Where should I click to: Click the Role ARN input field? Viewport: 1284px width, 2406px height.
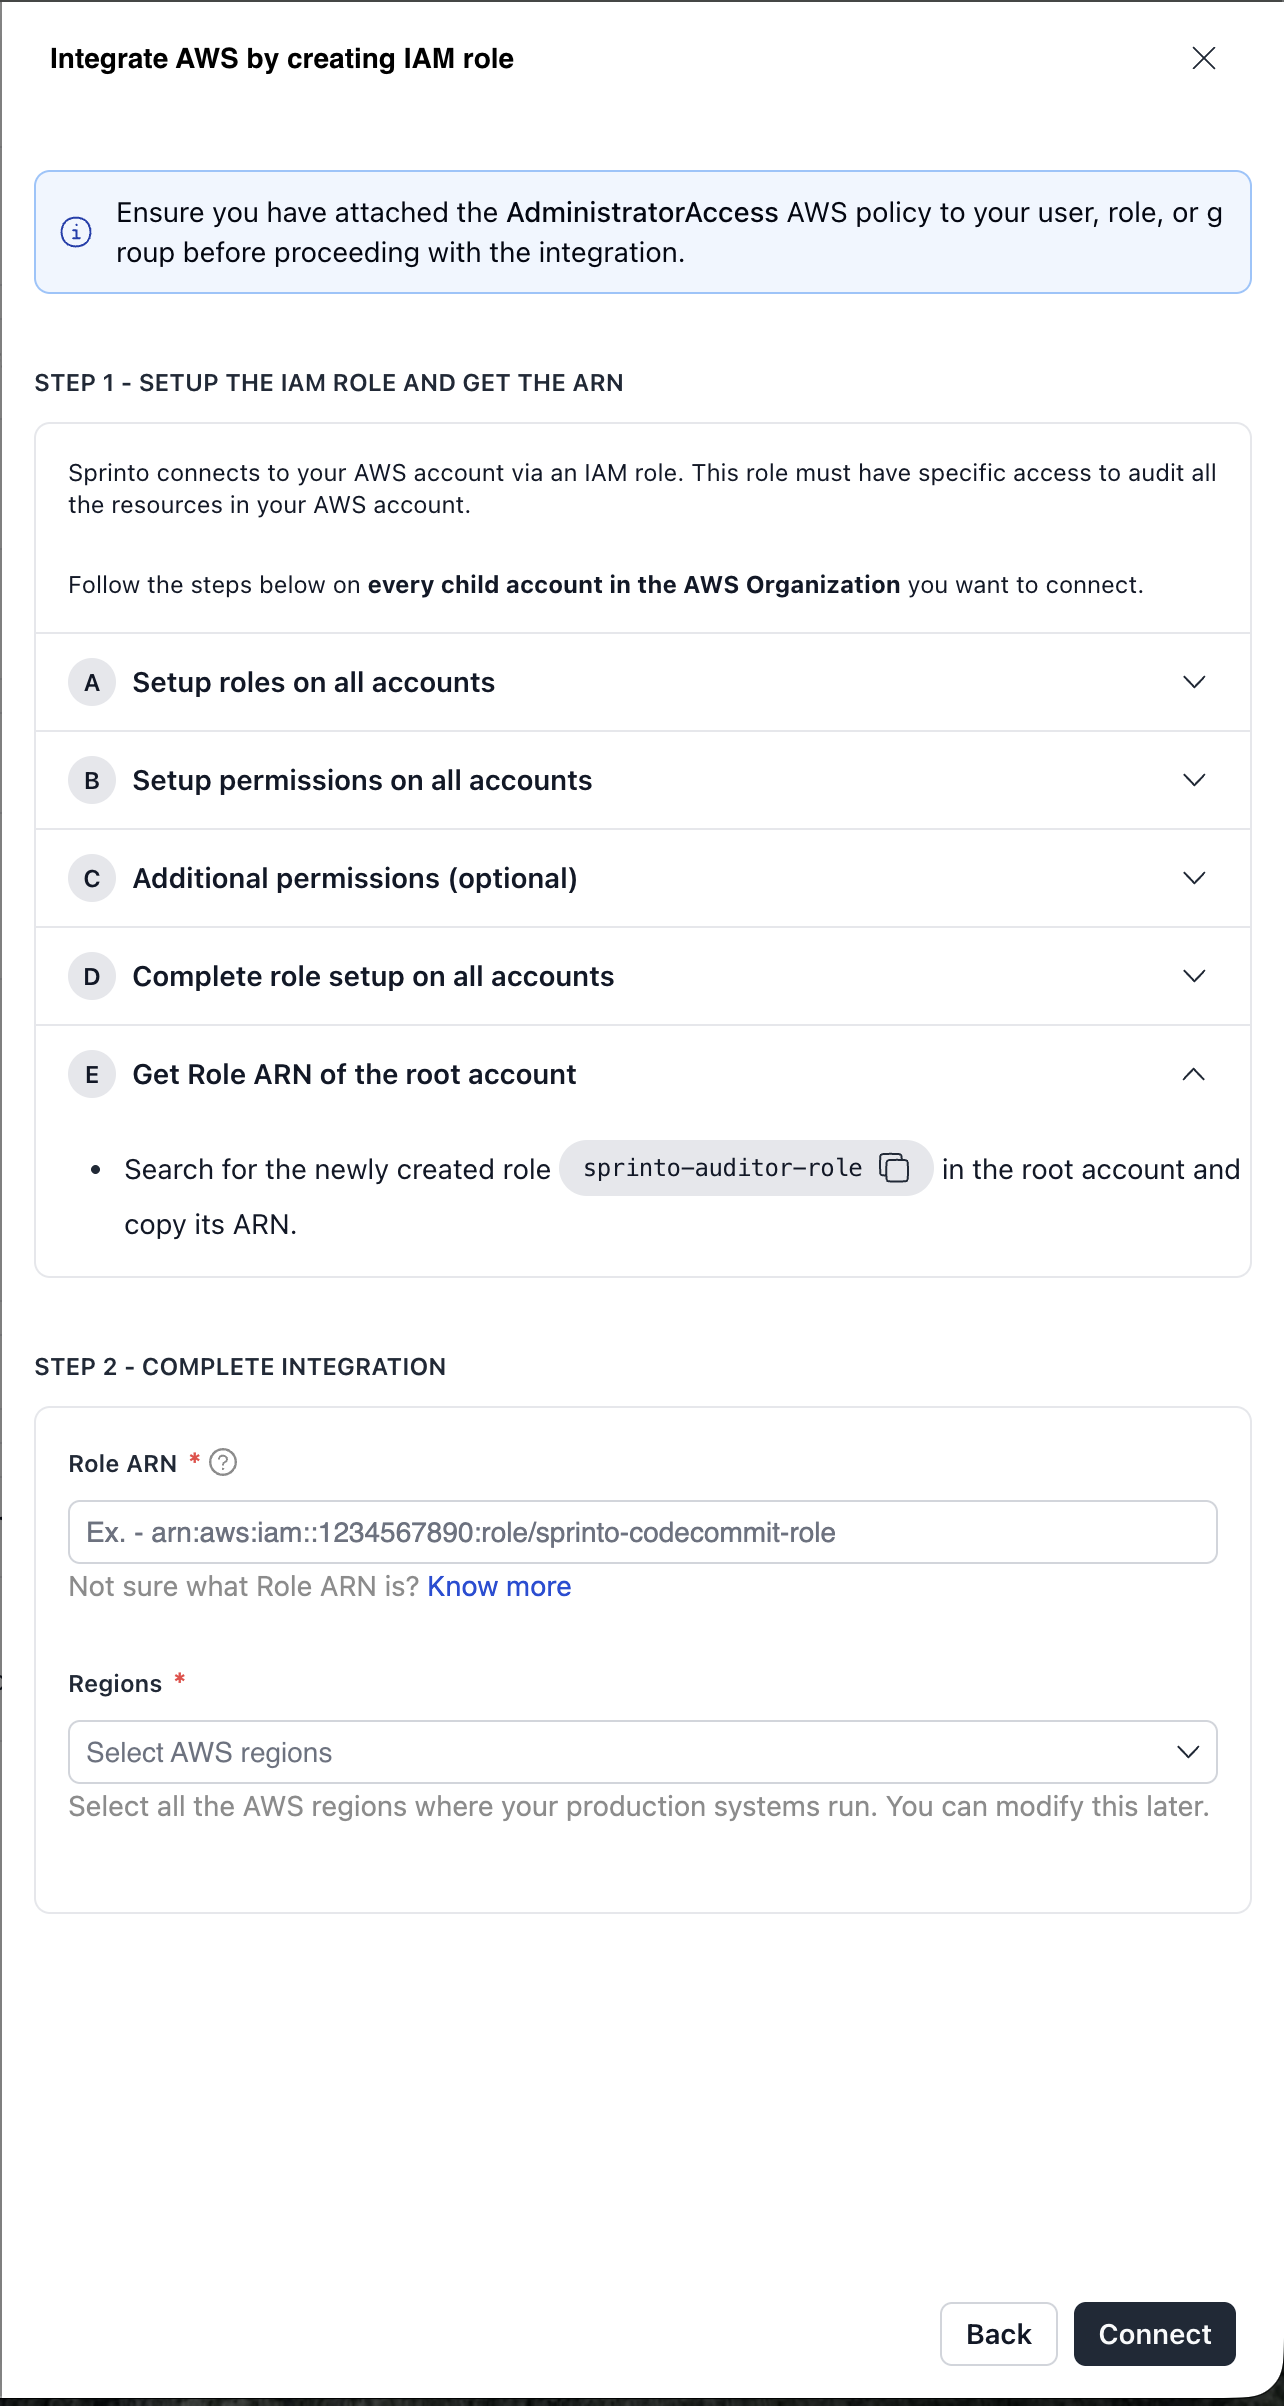pos(642,1532)
